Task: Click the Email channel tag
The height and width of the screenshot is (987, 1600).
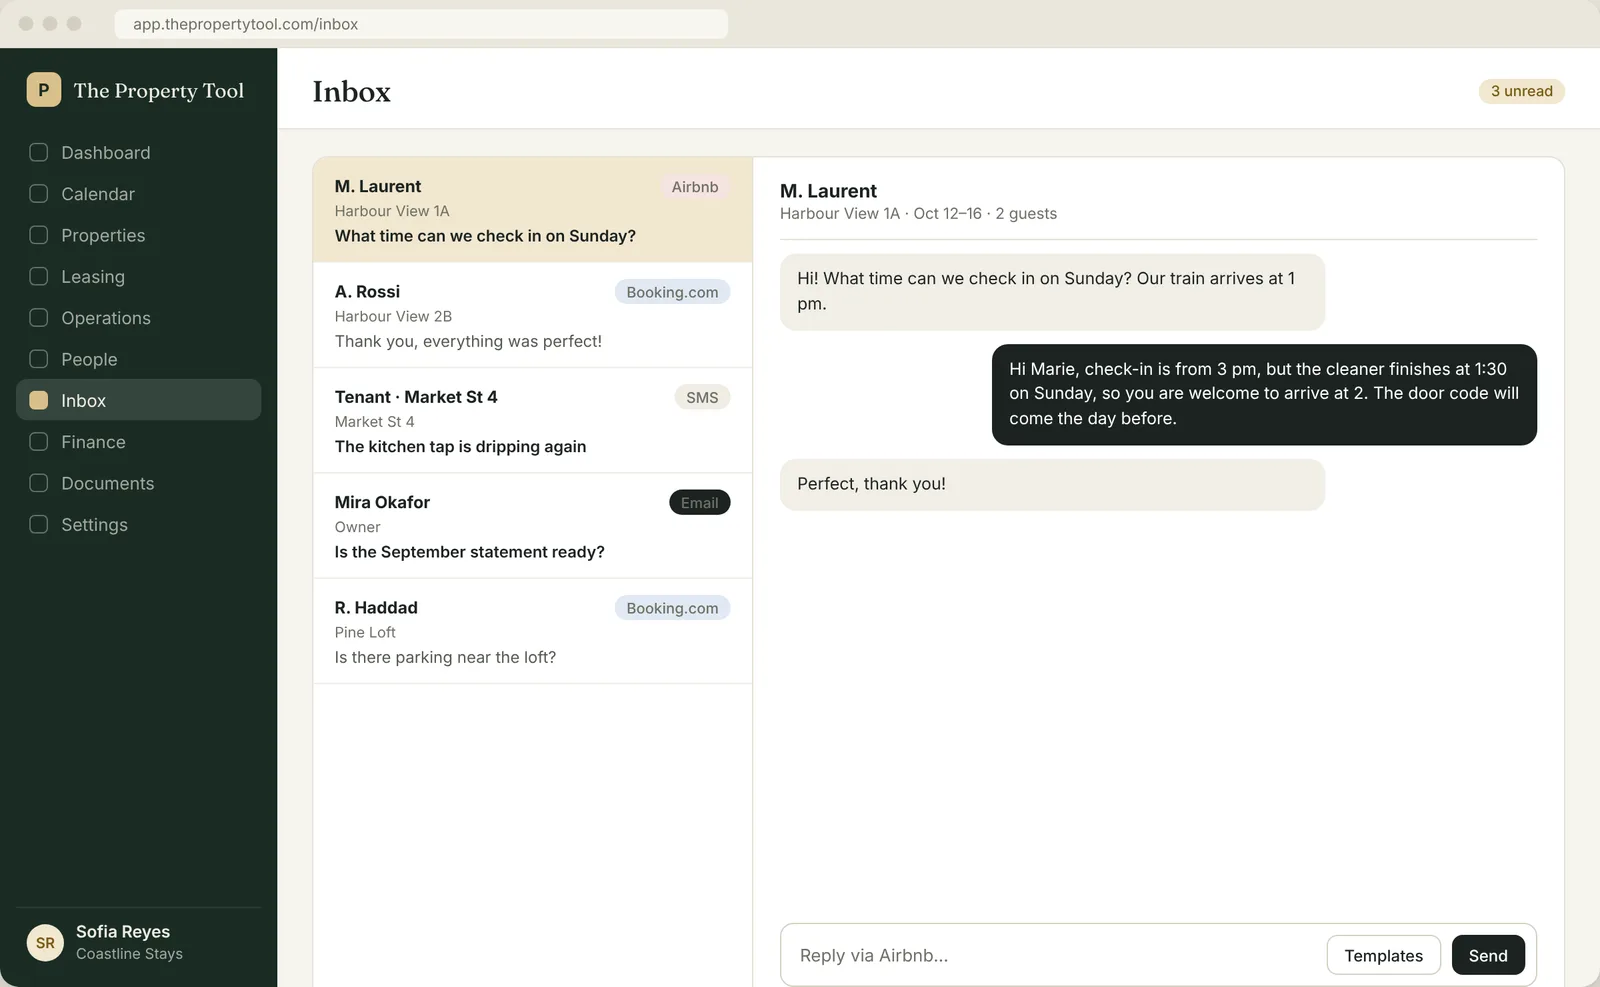Action: coord(700,503)
